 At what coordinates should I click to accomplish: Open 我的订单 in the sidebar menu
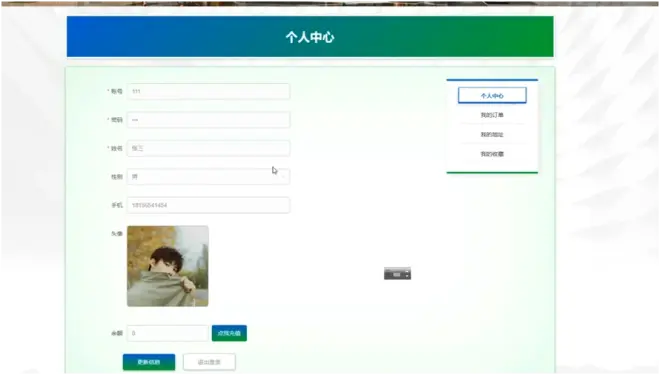pyautogui.click(x=492, y=115)
